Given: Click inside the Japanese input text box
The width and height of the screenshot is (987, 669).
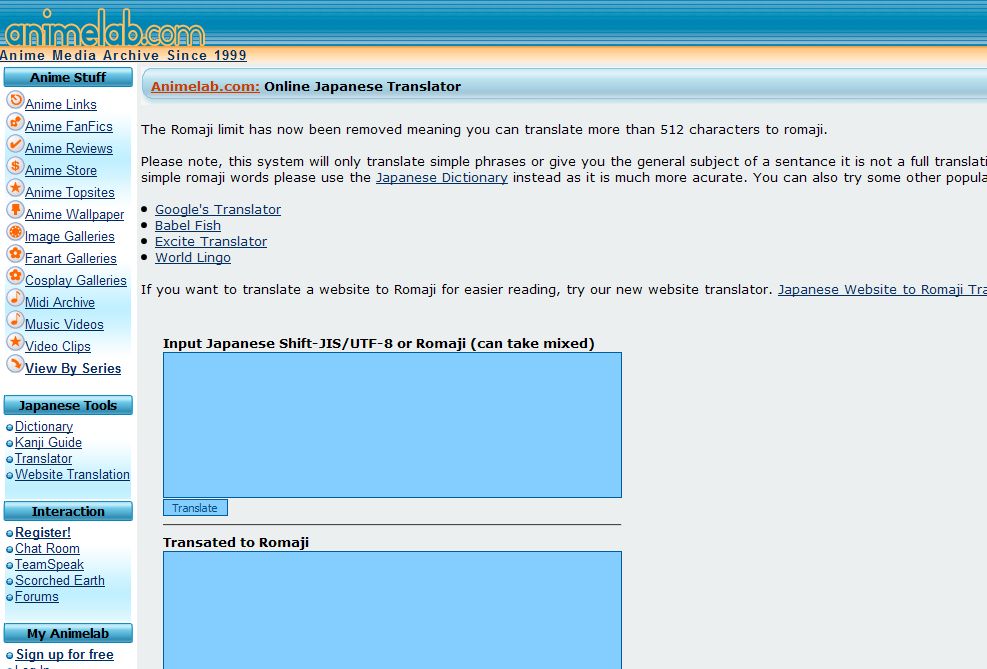Looking at the screenshot, I should tap(392, 424).
